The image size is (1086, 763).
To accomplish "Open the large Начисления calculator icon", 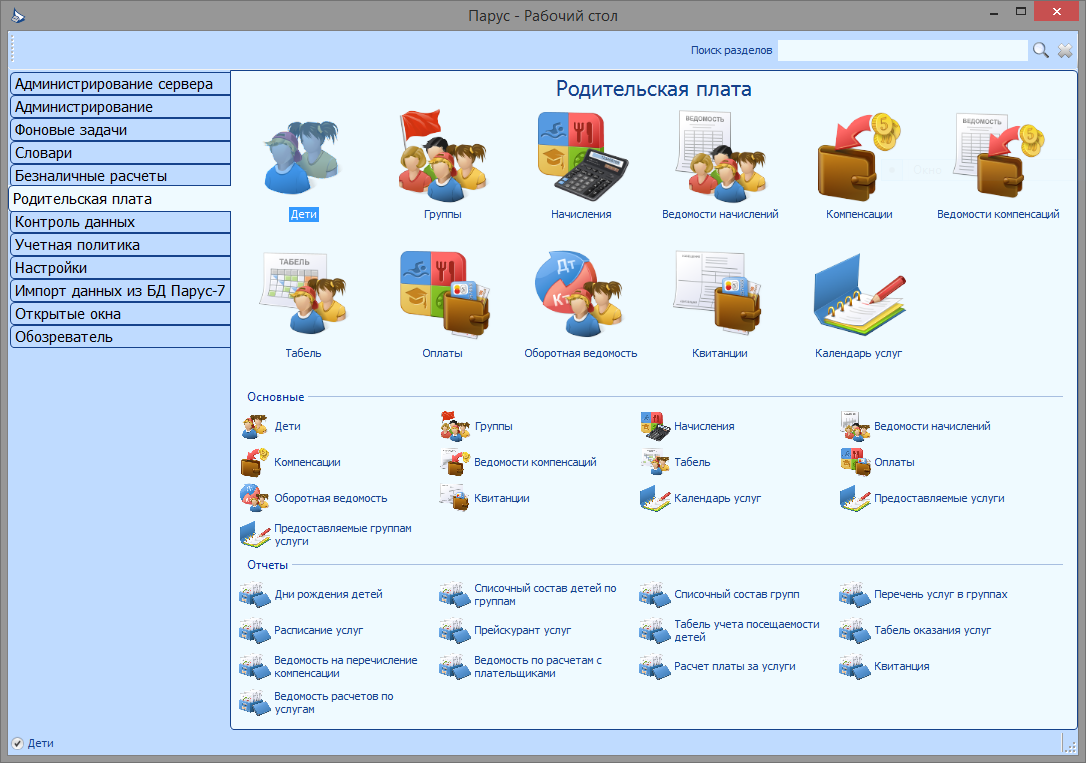I will point(582,156).
